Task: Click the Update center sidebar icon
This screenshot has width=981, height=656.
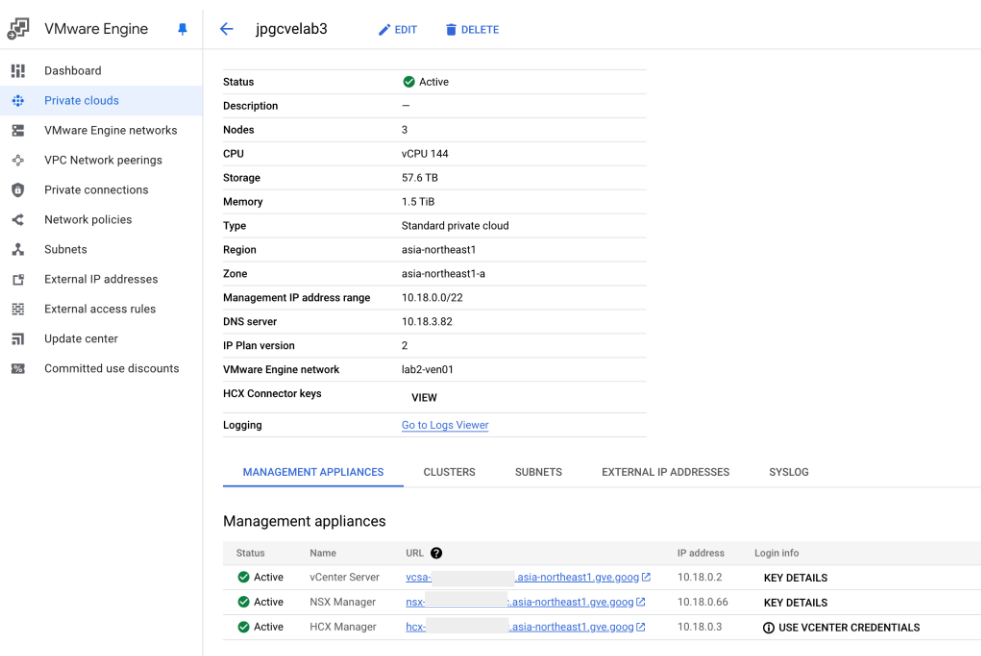Action: point(18,339)
